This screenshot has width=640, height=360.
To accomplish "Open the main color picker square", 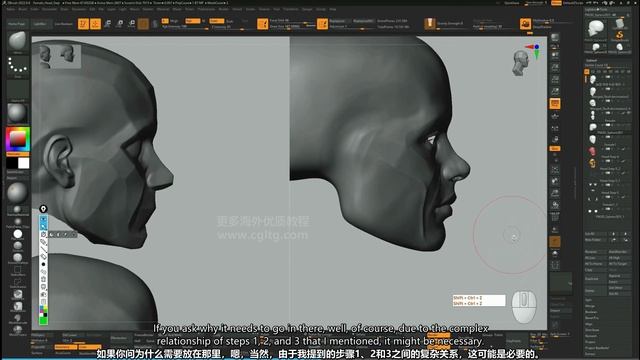I will pos(18,139).
